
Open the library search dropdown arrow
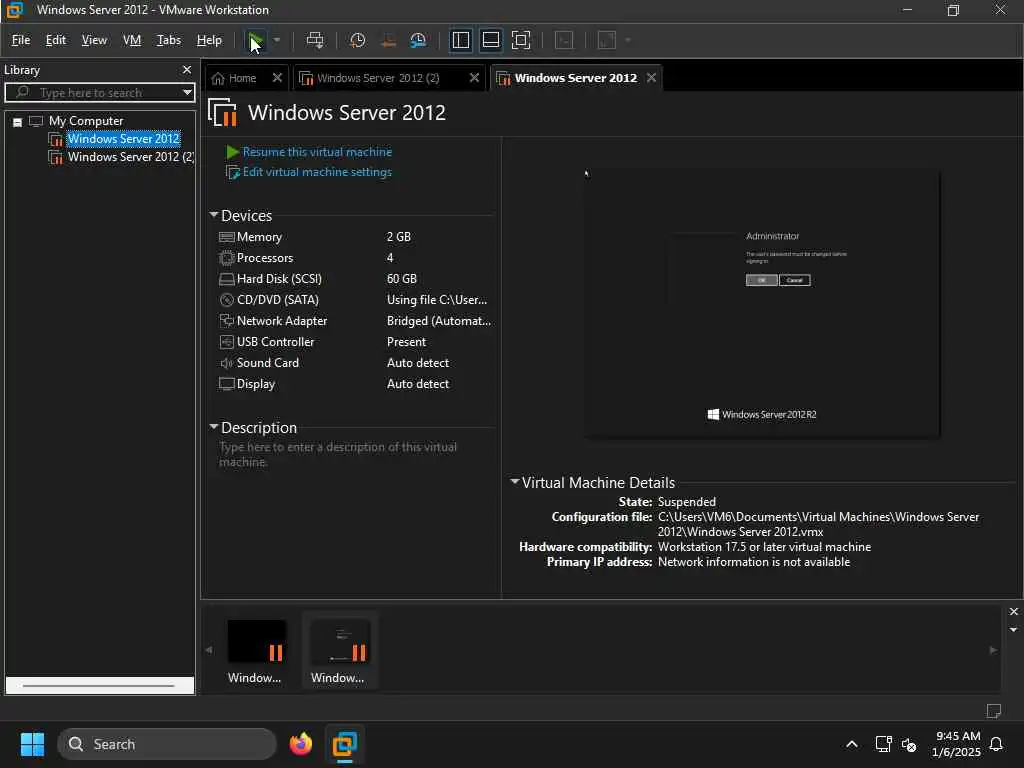pos(187,93)
